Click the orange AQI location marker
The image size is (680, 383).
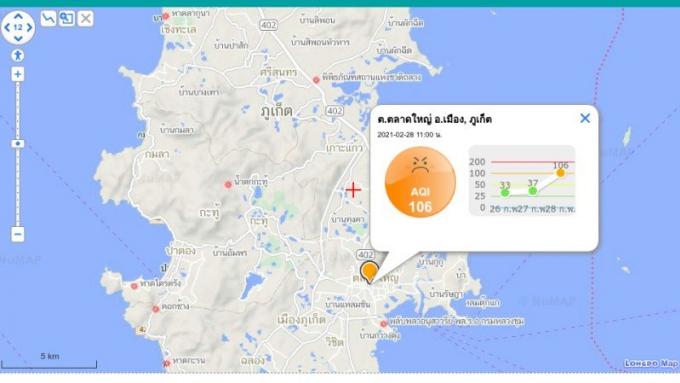click(369, 272)
